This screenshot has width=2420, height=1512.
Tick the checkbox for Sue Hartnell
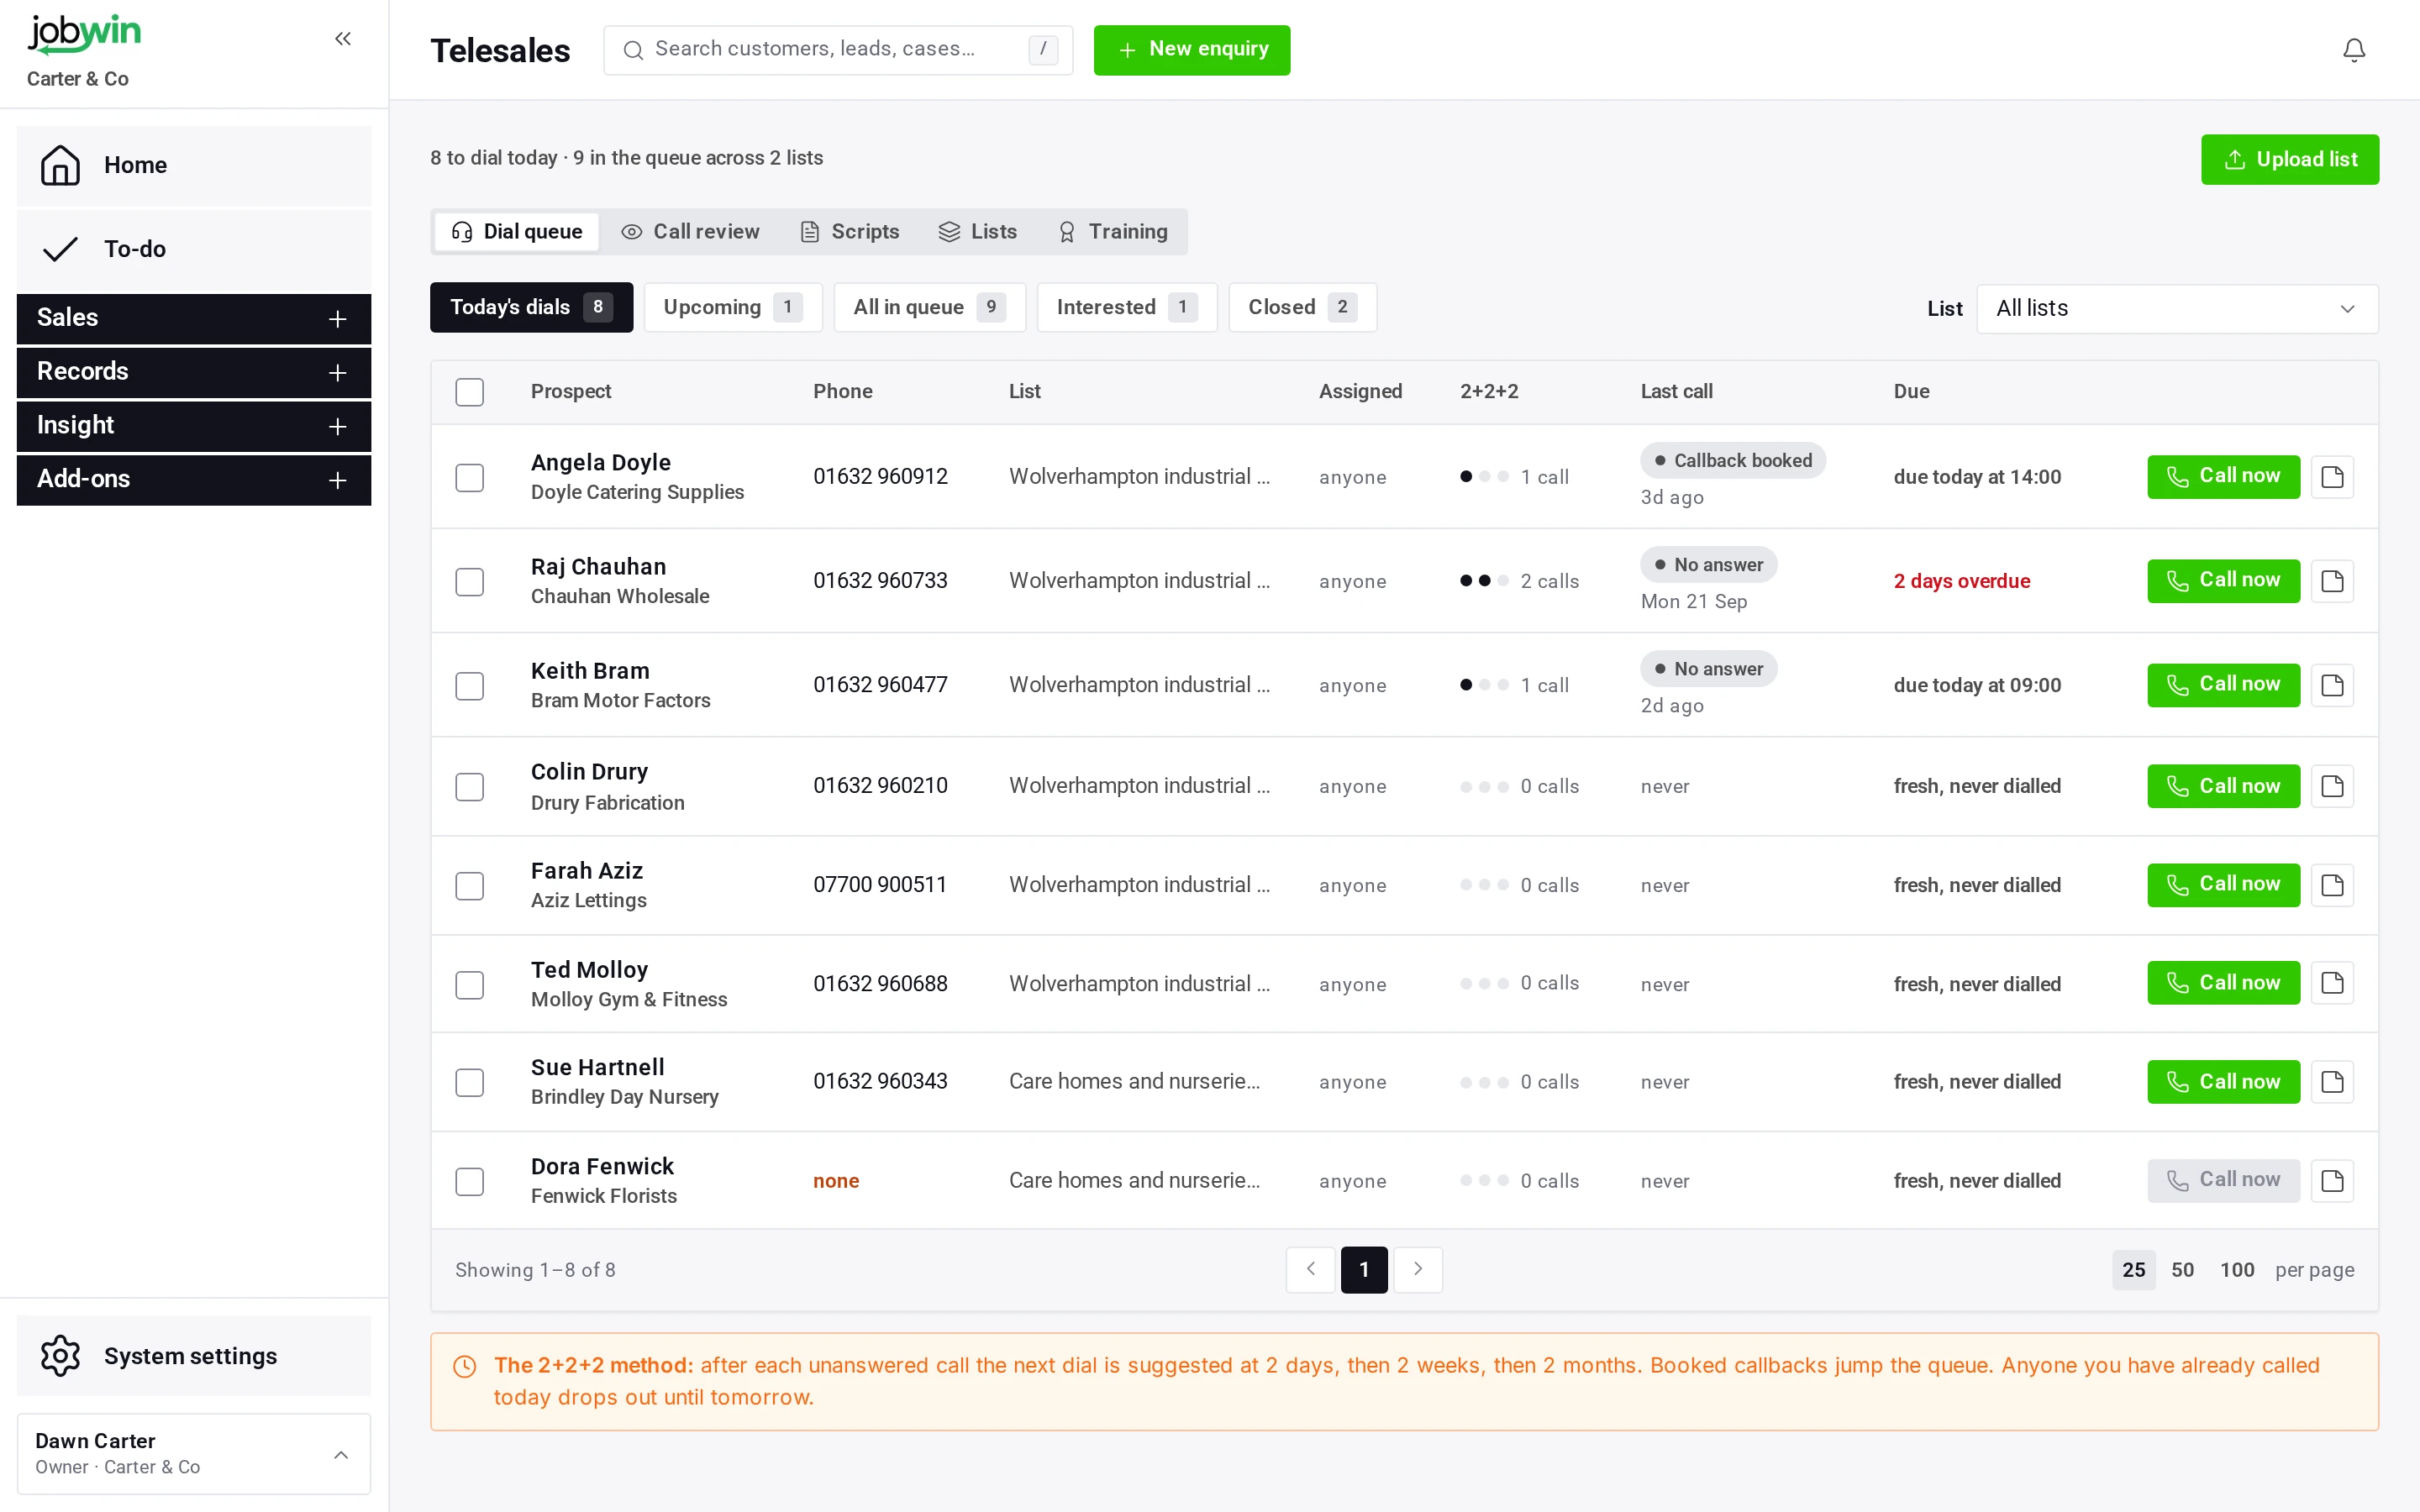pyautogui.click(x=469, y=1082)
